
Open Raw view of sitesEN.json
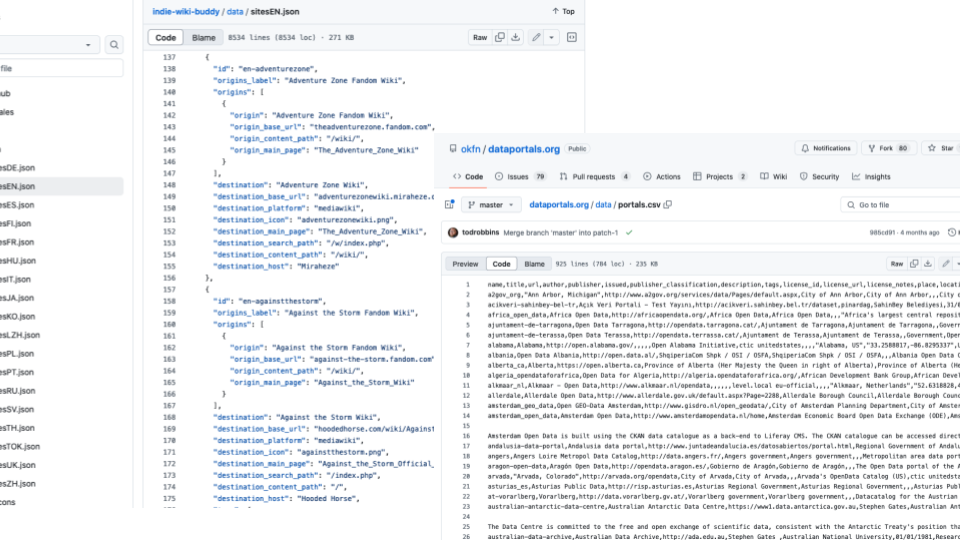click(x=480, y=37)
